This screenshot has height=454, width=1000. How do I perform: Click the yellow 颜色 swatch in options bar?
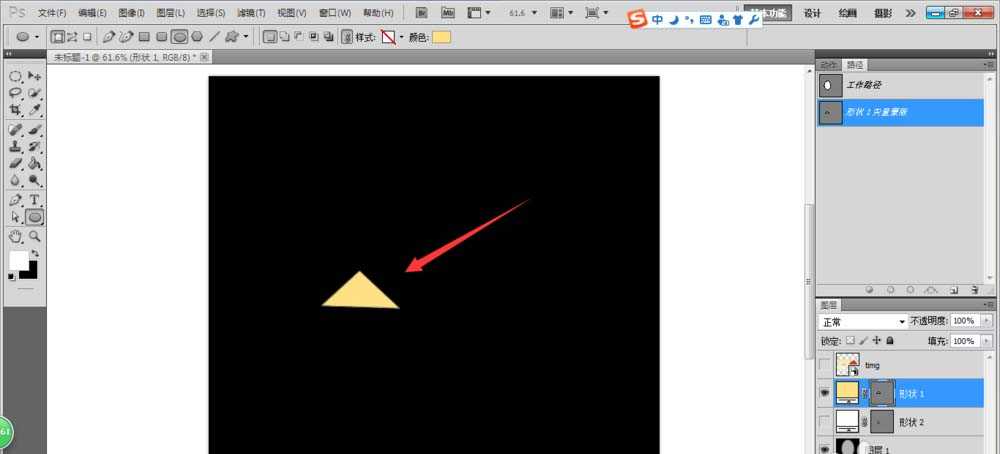[x=441, y=37]
